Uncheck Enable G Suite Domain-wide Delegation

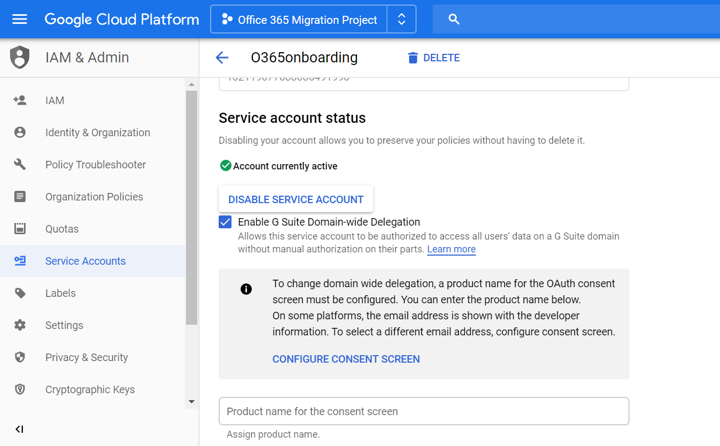(x=225, y=222)
